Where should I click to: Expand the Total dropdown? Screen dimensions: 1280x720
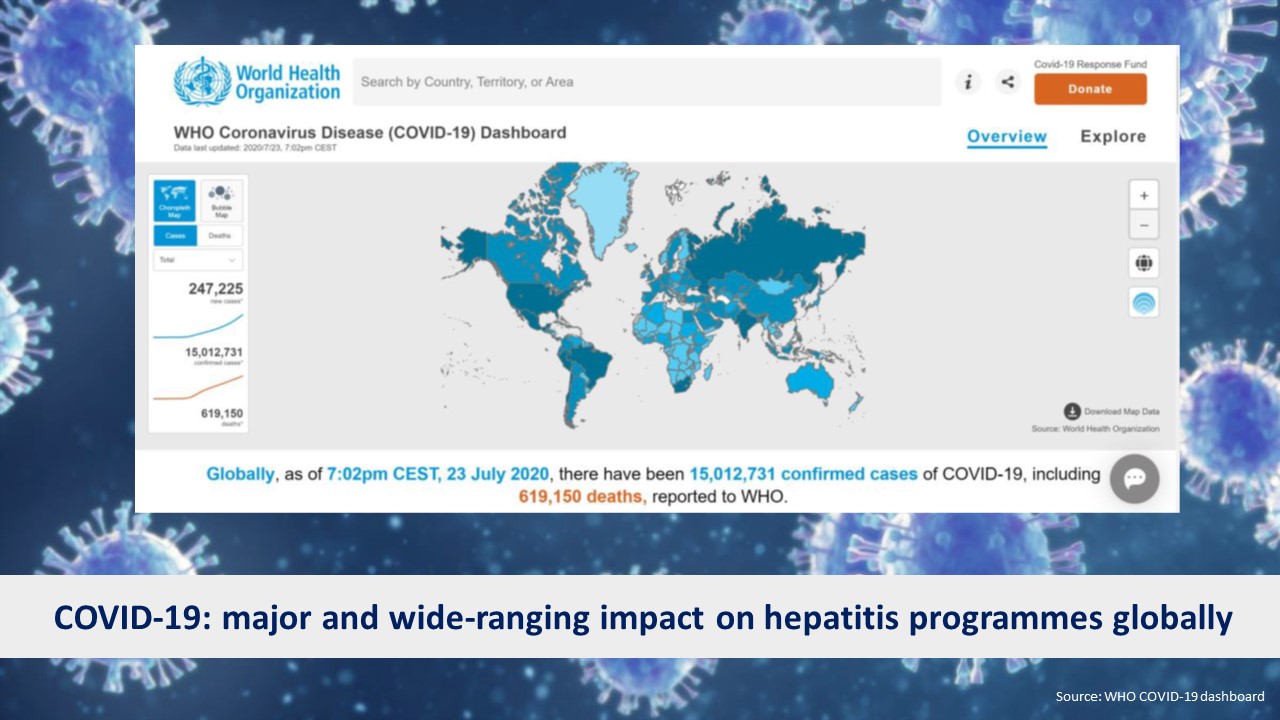(x=198, y=260)
